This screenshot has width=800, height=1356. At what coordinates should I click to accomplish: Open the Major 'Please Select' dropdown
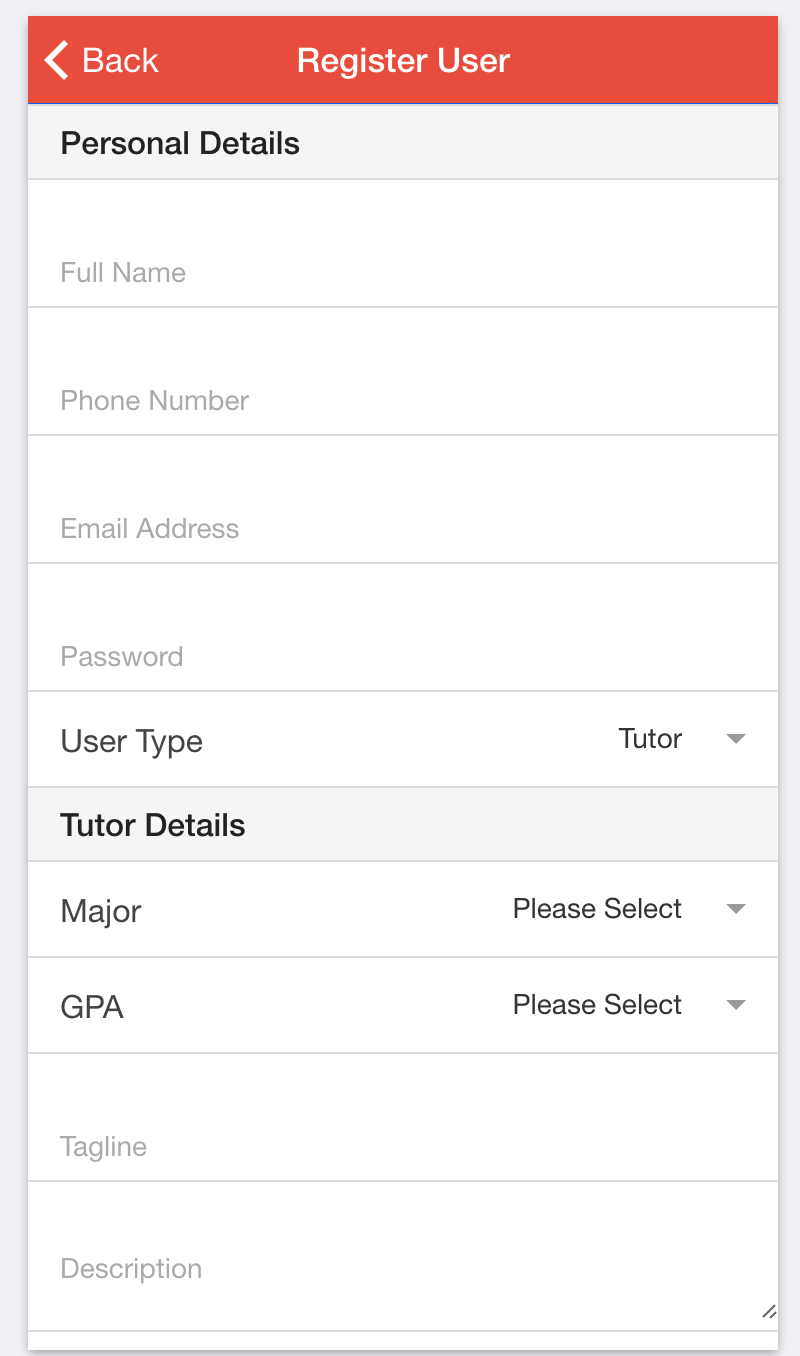(x=597, y=909)
